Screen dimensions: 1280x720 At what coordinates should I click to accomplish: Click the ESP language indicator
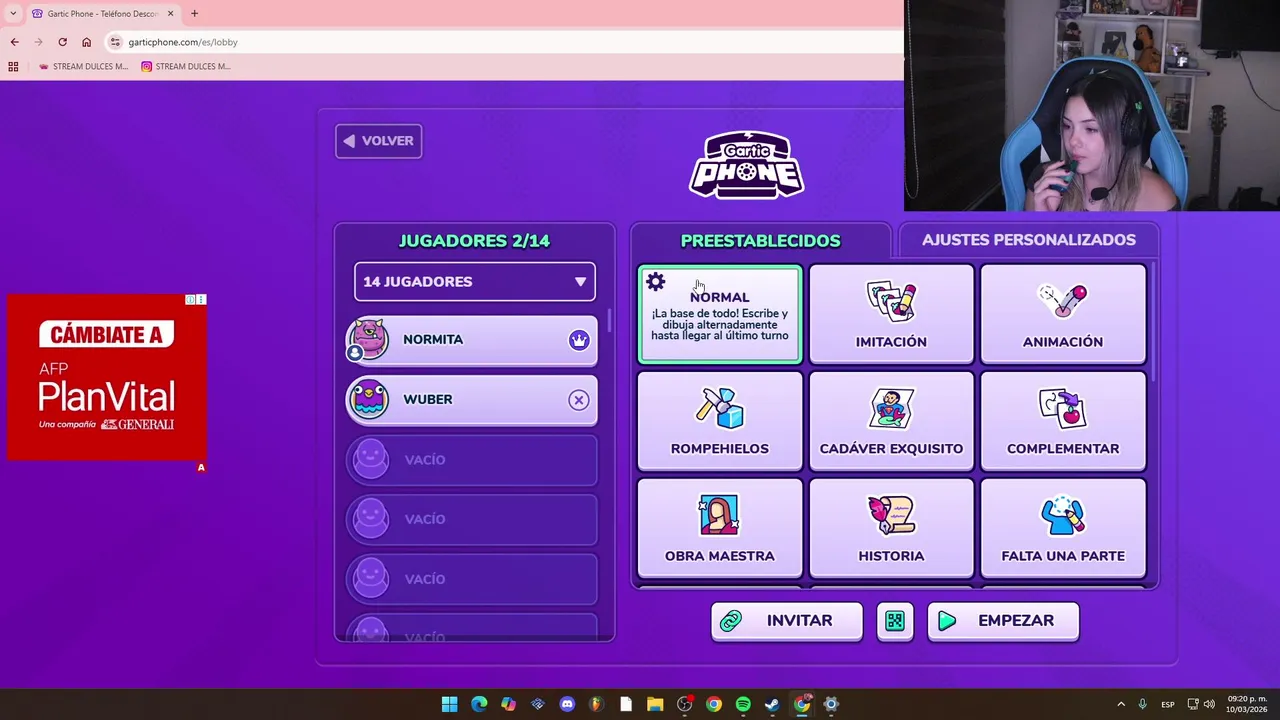[x=1168, y=704]
